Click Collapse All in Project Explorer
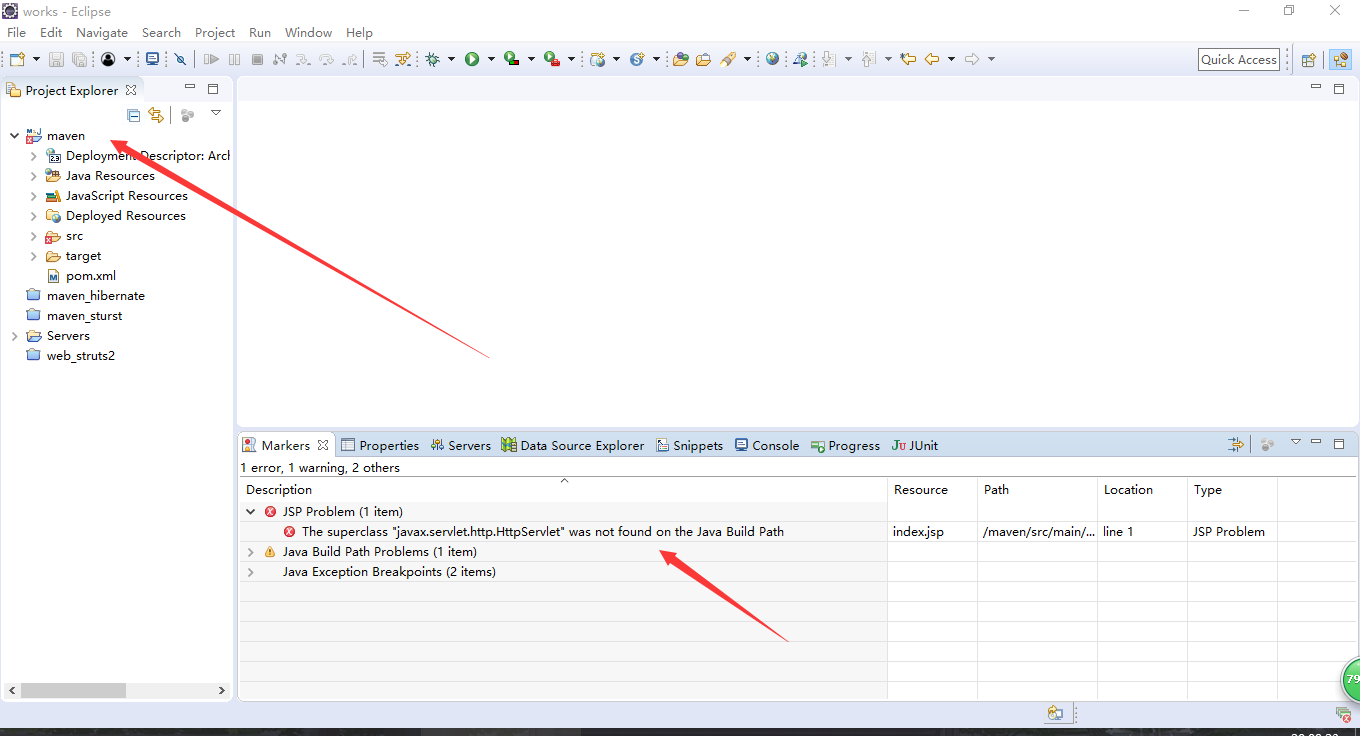This screenshot has height=736, width=1360. pyautogui.click(x=134, y=115)
